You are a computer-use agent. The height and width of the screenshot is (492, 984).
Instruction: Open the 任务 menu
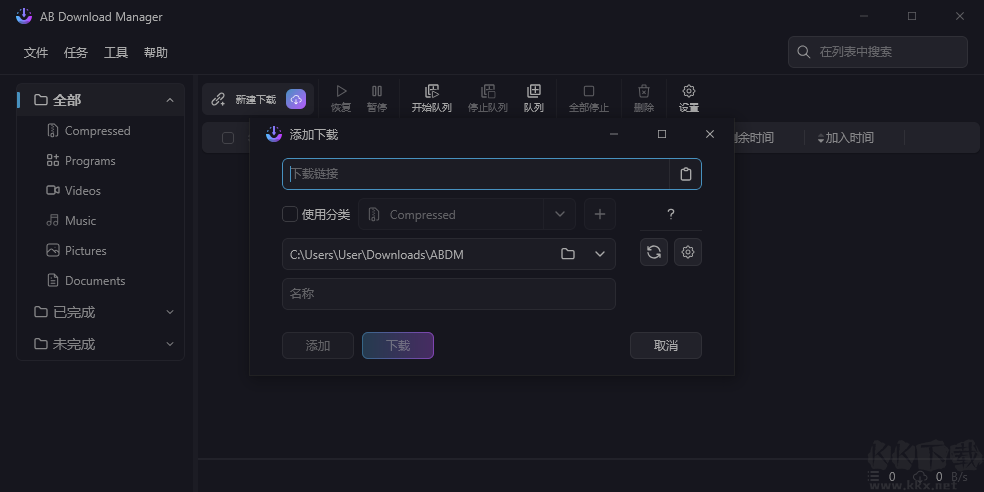(x=76, y=53)
